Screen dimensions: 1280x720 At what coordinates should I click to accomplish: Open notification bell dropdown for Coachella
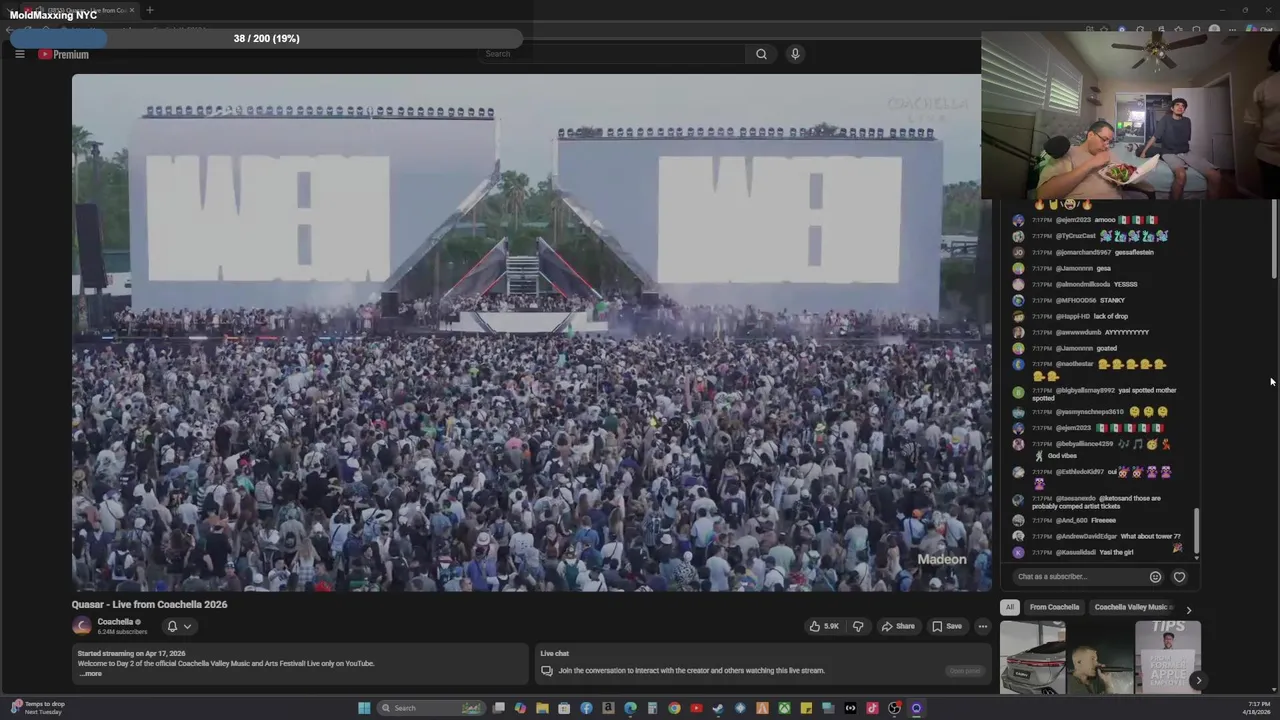pyautogui.click(x=178, y=626)
